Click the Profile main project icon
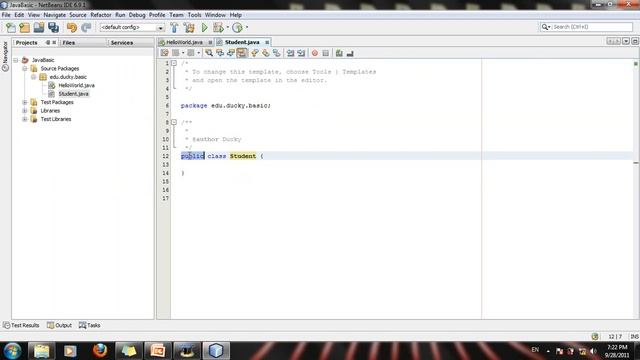The height and width of the screenshot is (360, 640). tap(237, 27)
